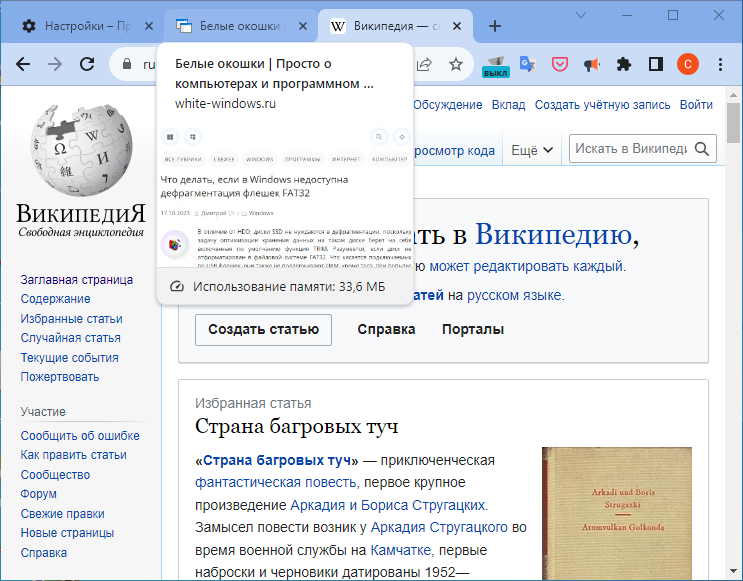Close the Настройки tab
743x581 pixels.
149,26
